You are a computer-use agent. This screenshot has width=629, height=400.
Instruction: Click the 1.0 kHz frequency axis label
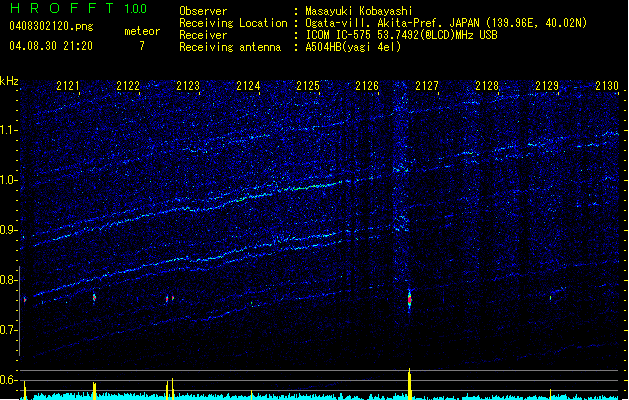(9, 180)
